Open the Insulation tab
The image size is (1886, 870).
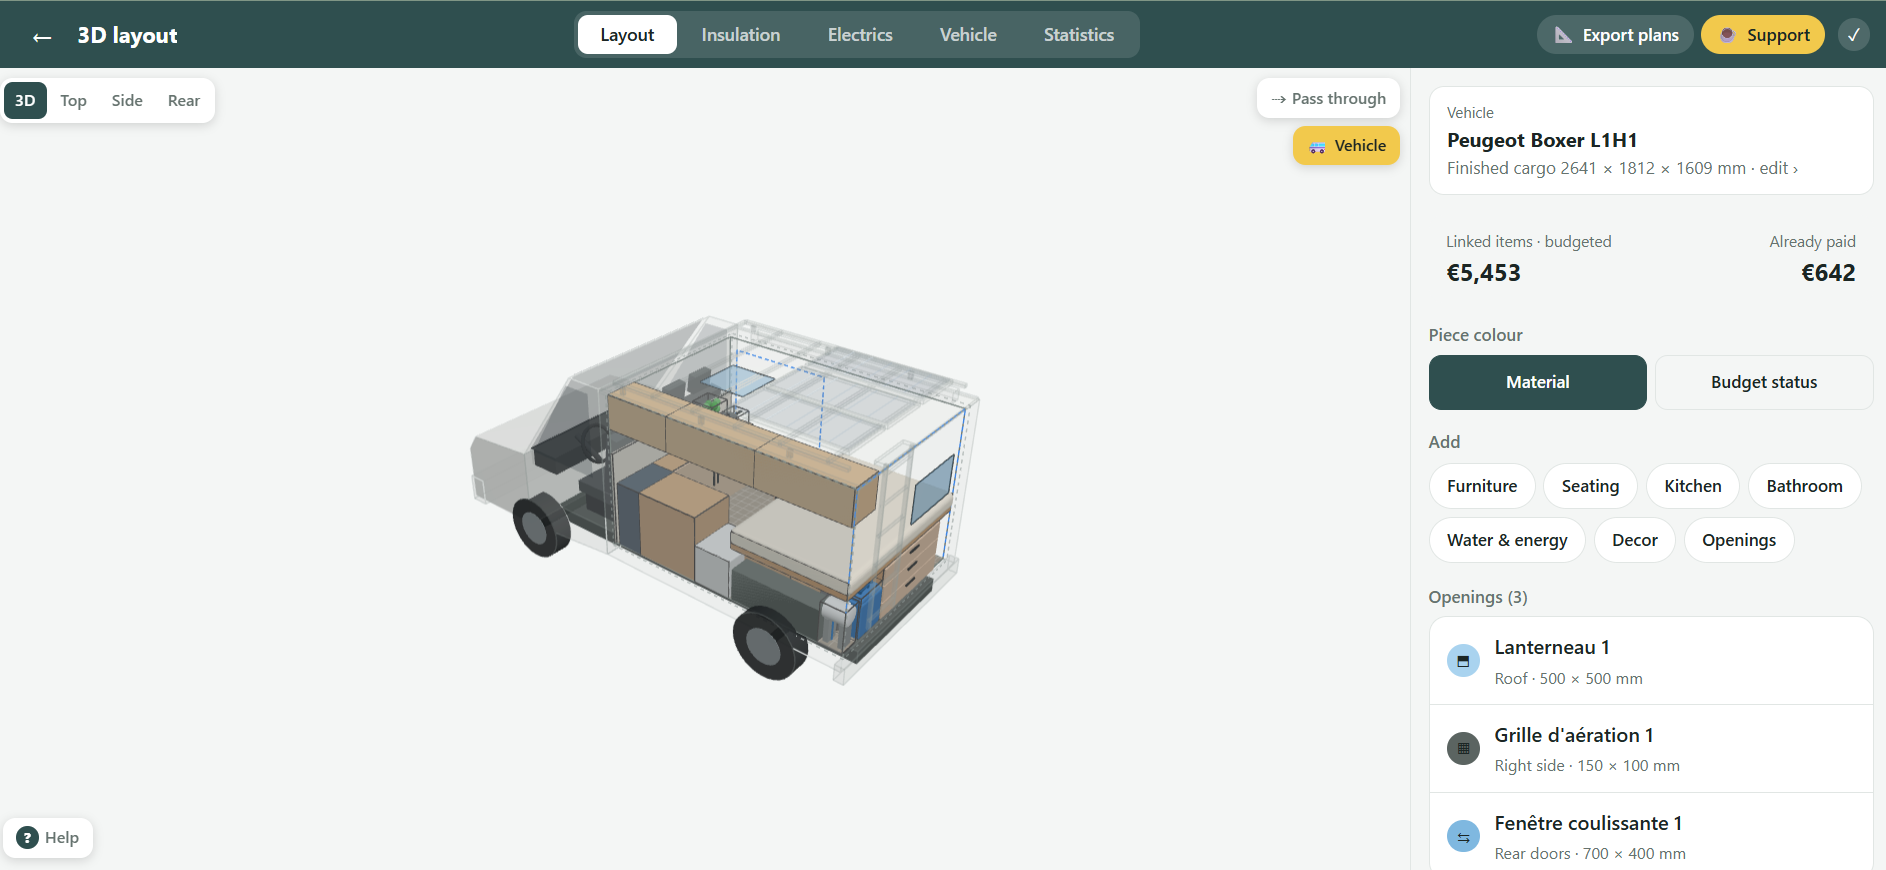coord(741,35)
